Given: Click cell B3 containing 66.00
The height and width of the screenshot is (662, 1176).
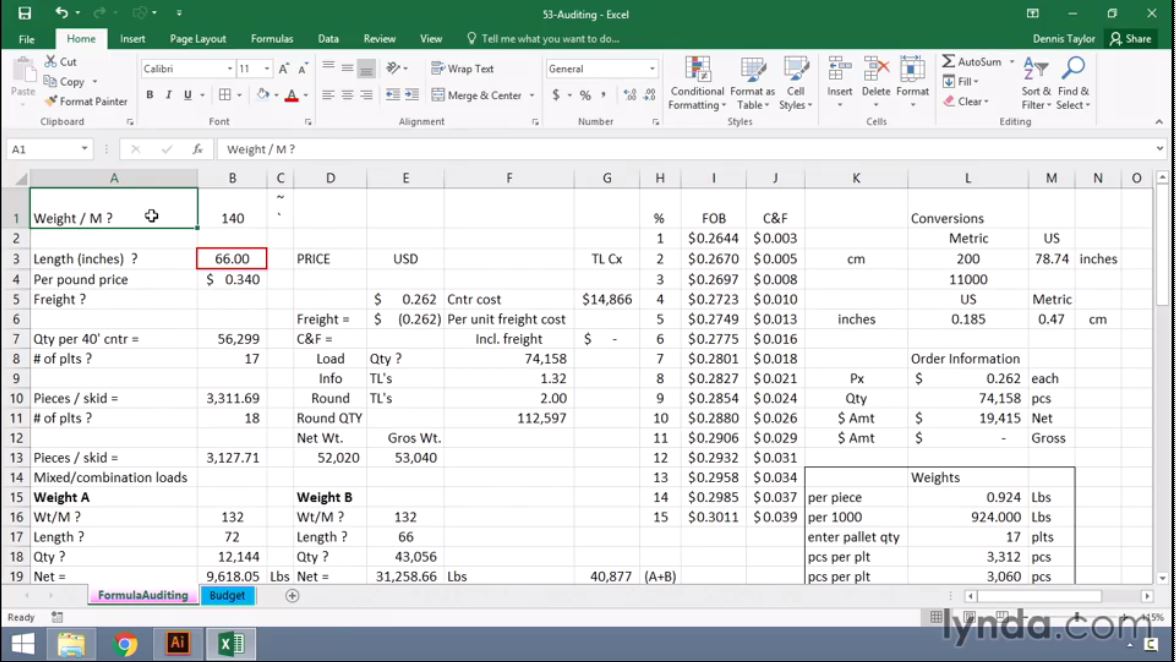Looking at the screenshot, I should [x=232, y=259].
